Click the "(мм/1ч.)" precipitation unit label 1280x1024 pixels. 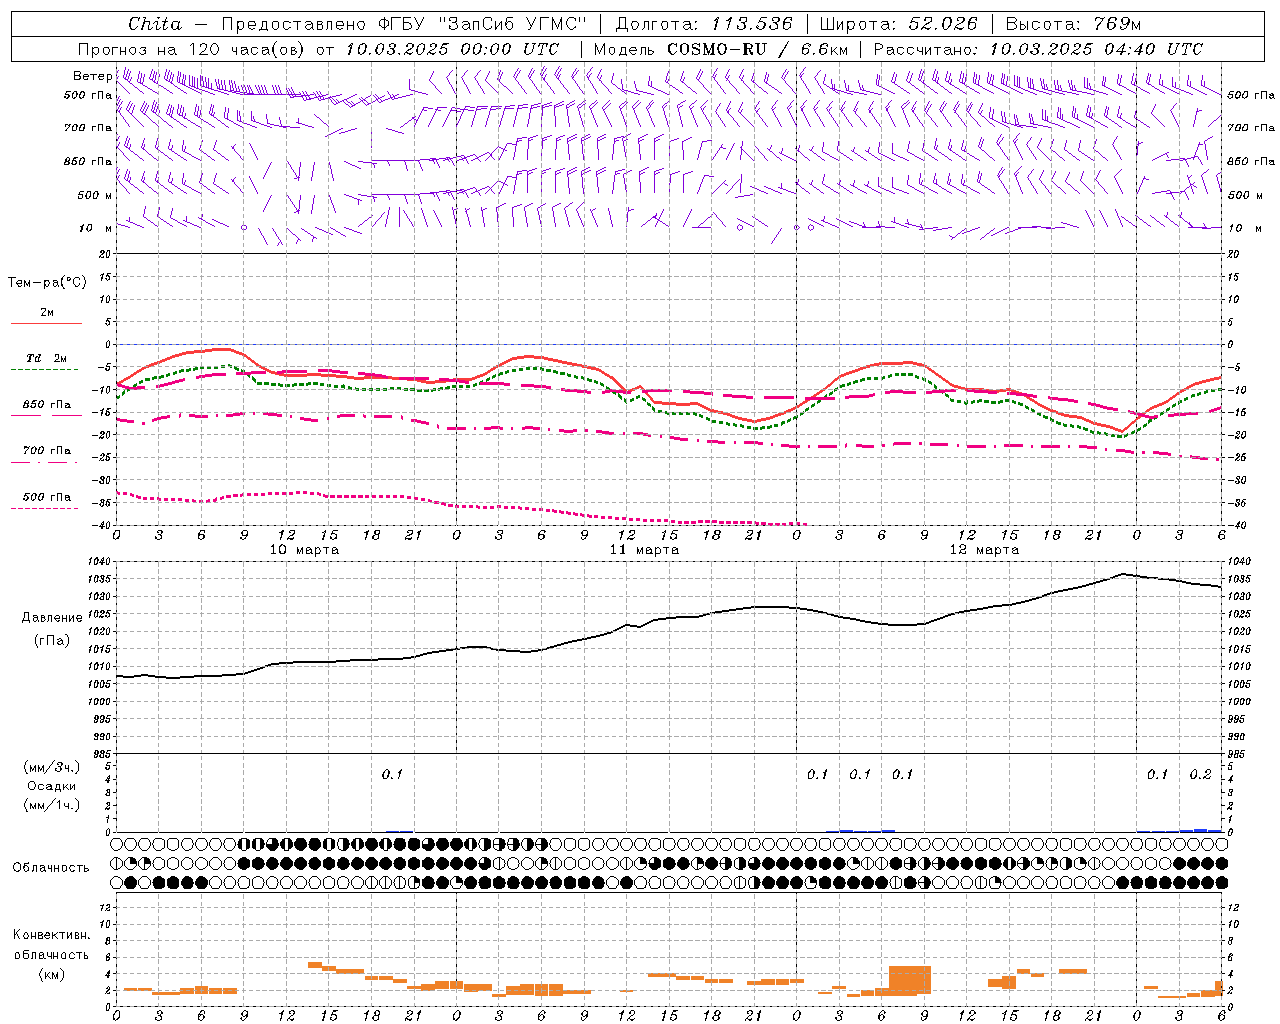coord(51,805)
